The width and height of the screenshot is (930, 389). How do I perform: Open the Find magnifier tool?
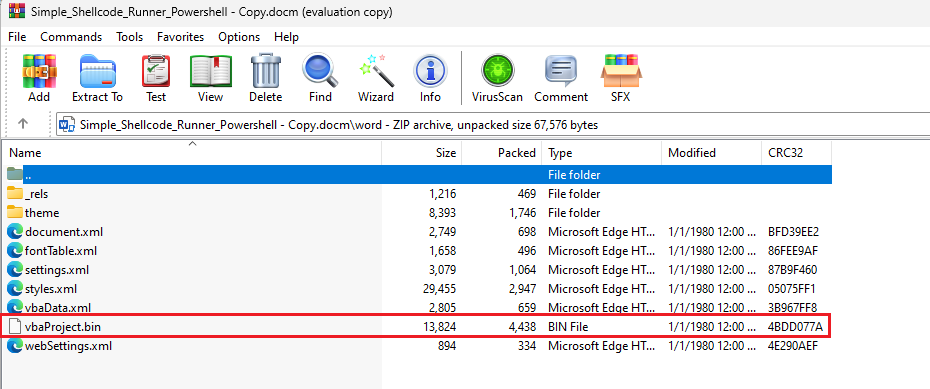pos(320,71)
